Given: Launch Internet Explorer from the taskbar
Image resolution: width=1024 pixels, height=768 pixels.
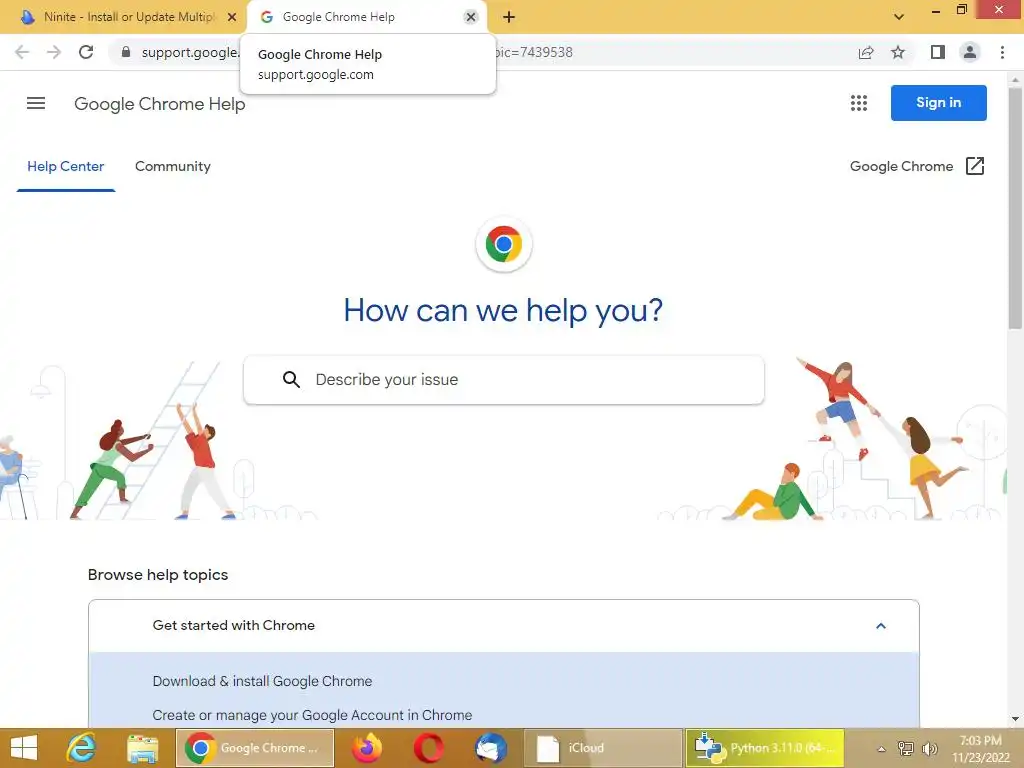Looking at the screenshot, I should pos(82,748).
